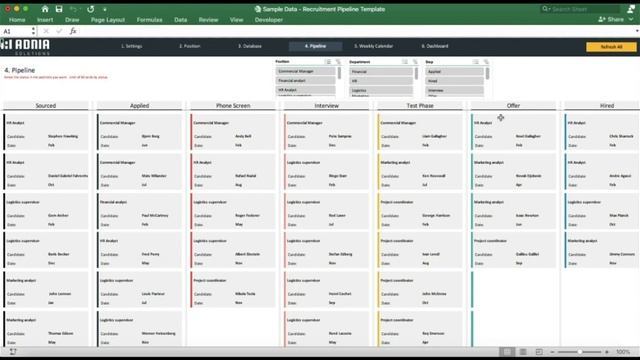Click the ADNIA Solutions logo

(25, 47)
